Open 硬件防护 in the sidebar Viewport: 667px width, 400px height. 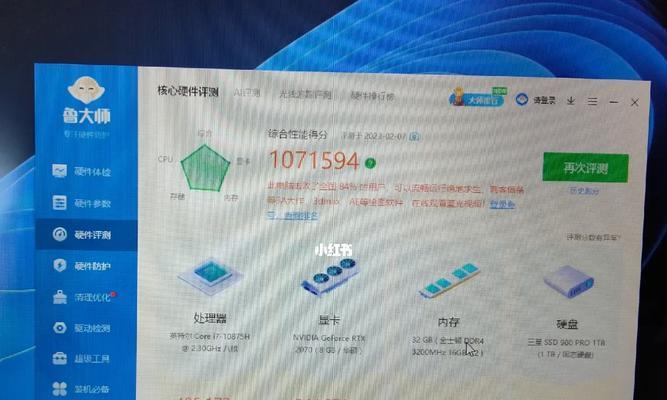[x=82, y=266]
